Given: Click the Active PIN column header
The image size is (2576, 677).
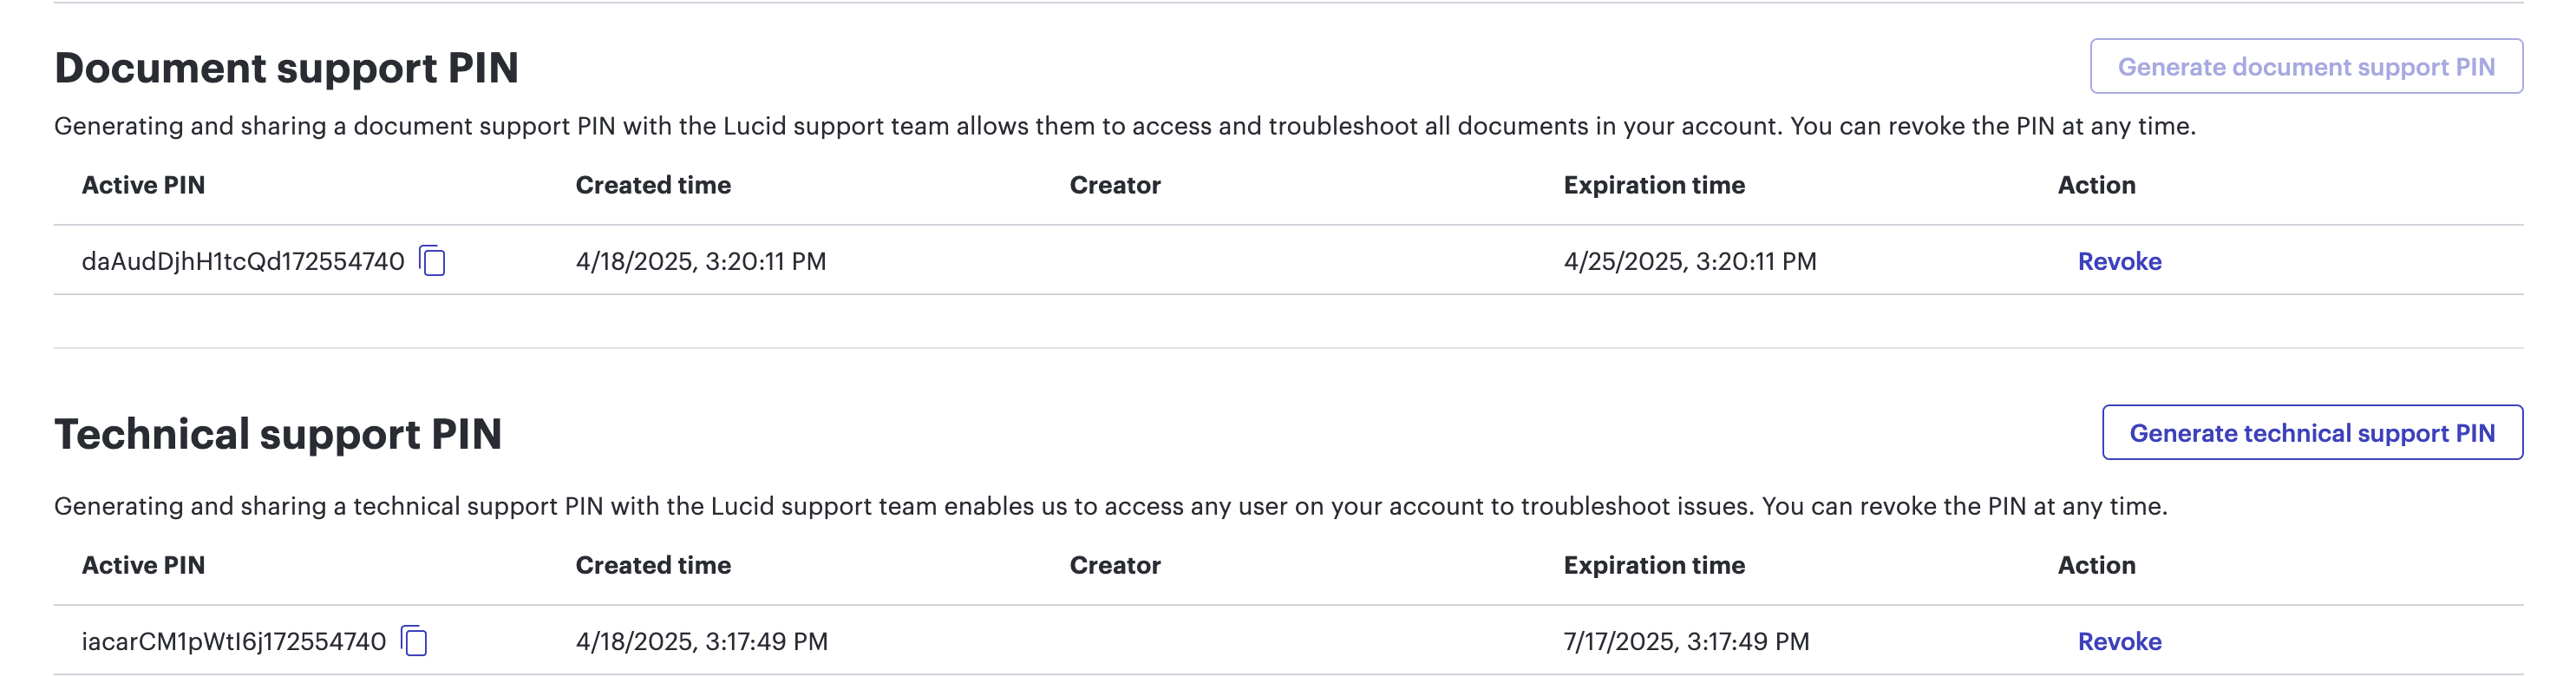Looking at the screenshot, I should 143,184.
